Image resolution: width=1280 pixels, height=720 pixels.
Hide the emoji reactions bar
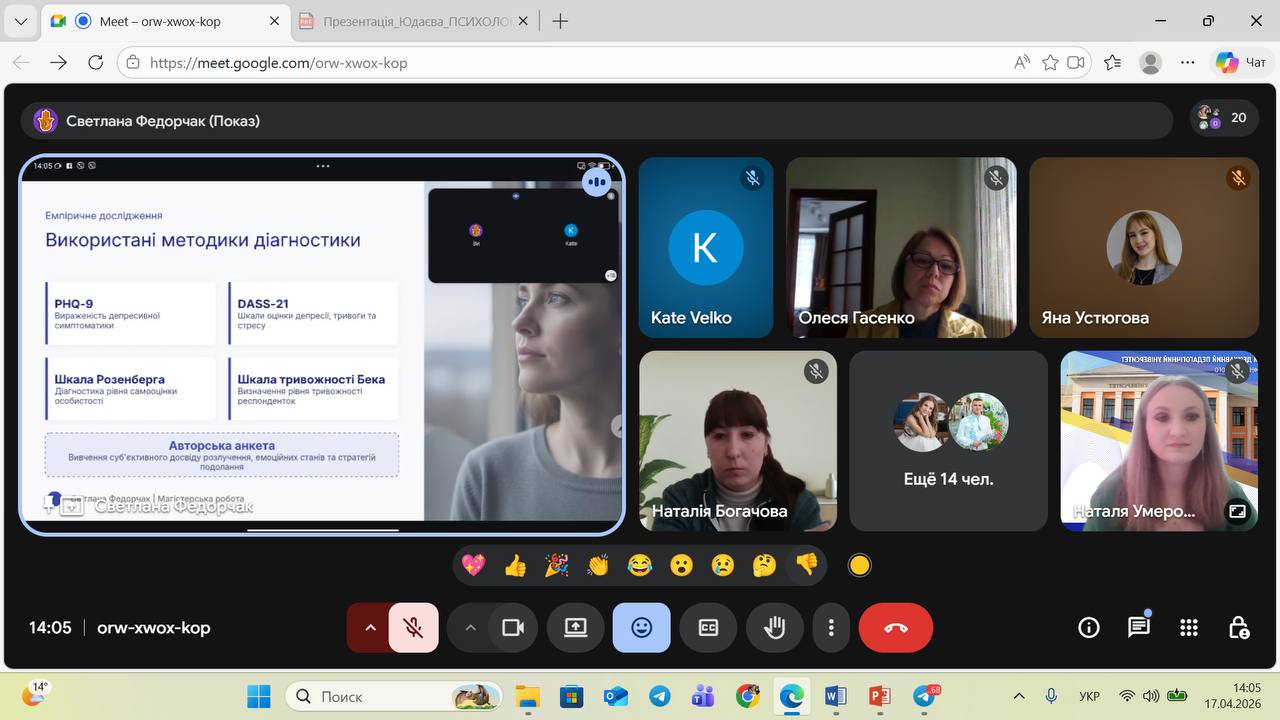pos(641,628)
